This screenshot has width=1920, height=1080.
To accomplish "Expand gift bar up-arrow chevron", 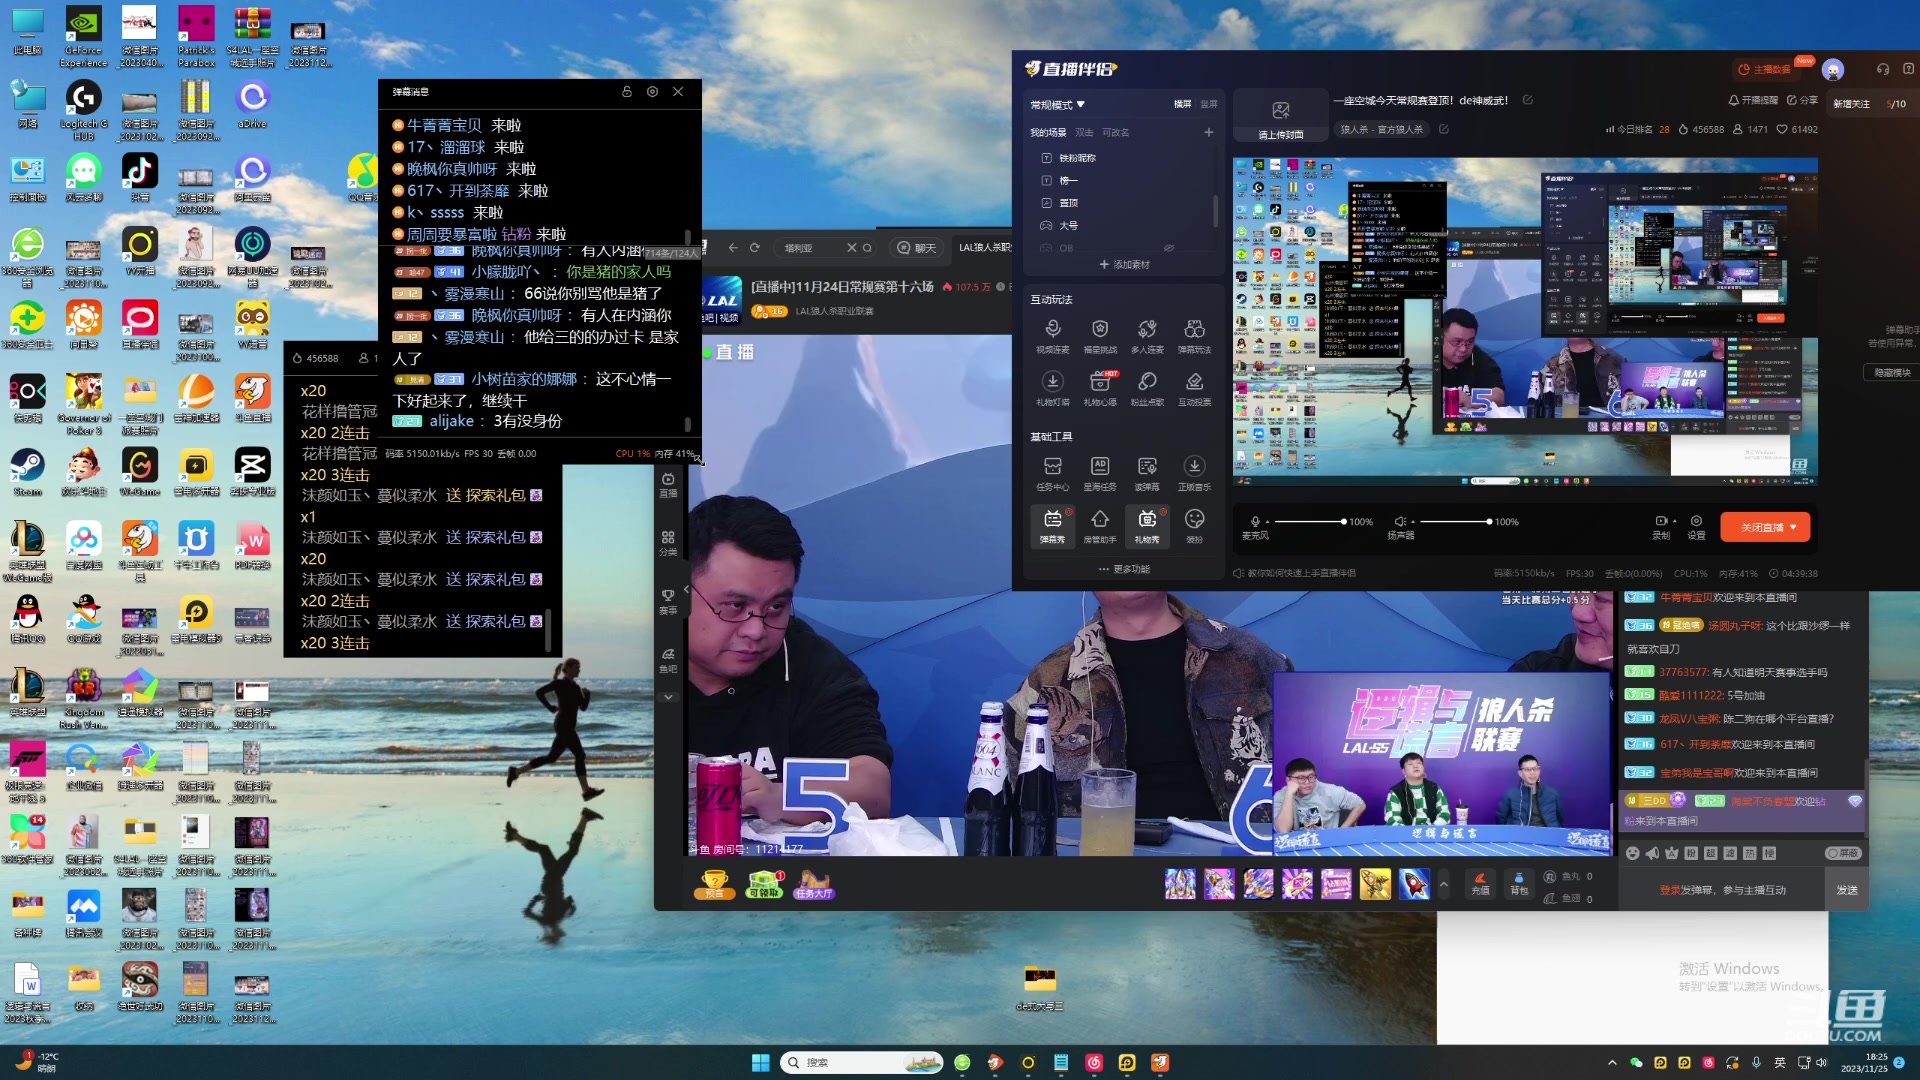I will [1443, 884].
